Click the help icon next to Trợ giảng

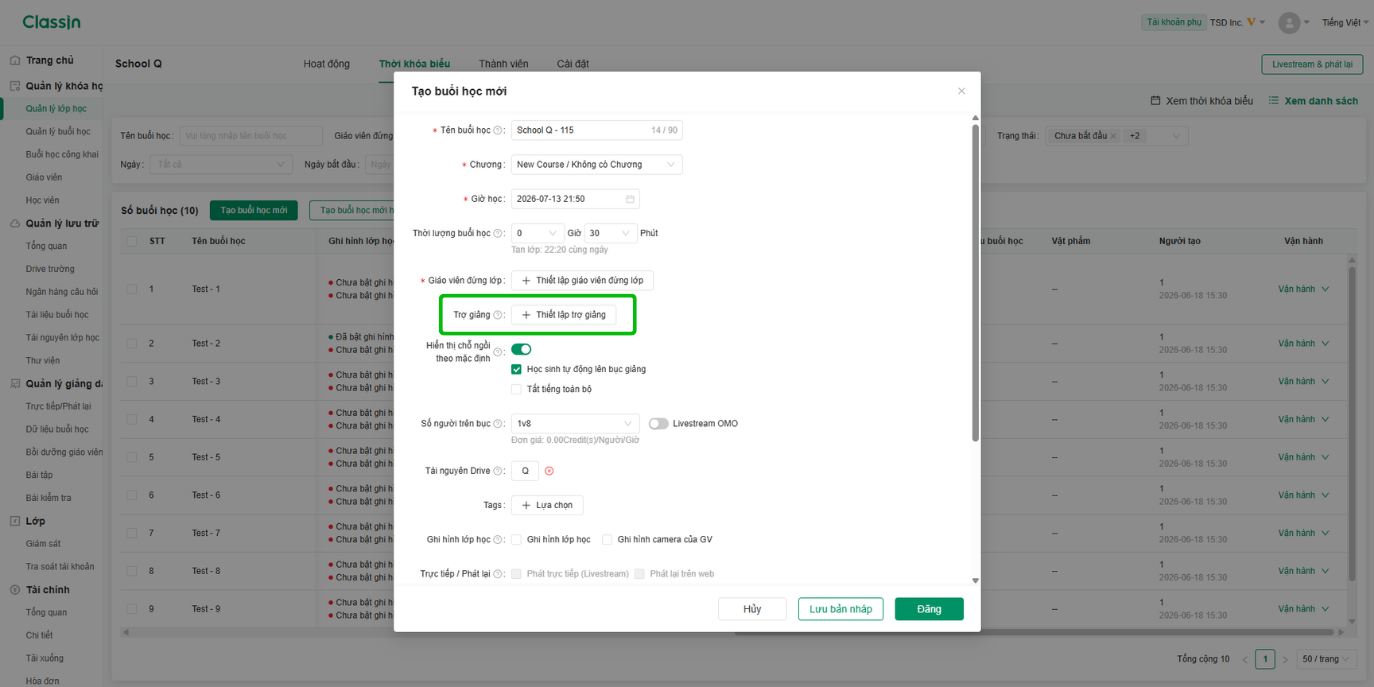tap(498, 315)
